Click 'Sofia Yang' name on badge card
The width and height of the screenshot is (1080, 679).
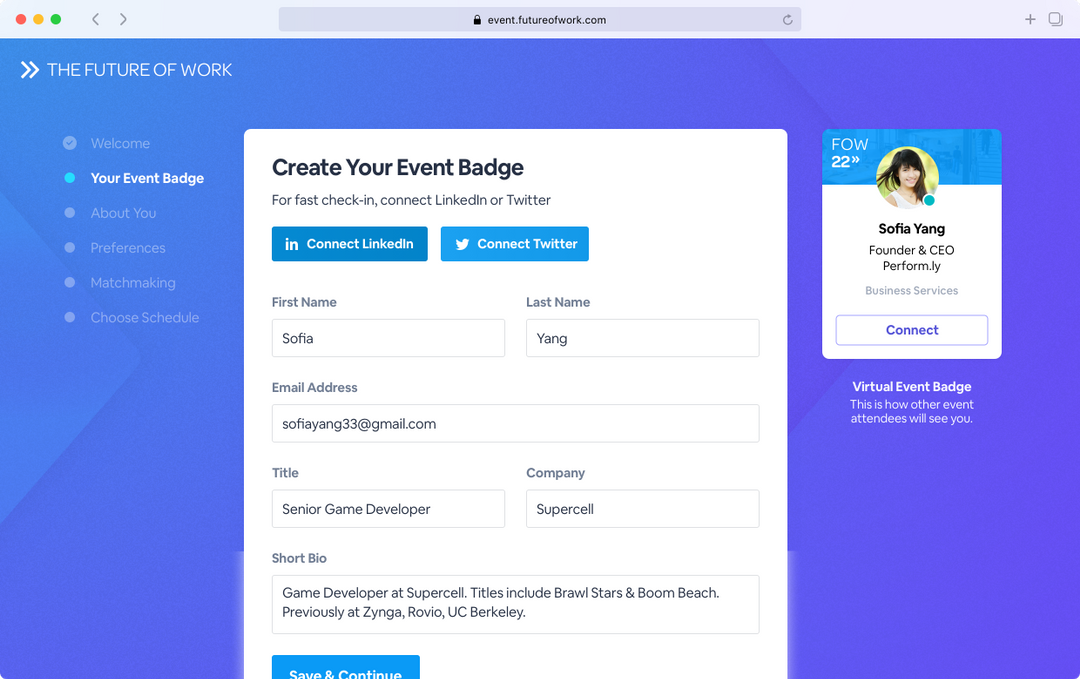pos(911,229)
